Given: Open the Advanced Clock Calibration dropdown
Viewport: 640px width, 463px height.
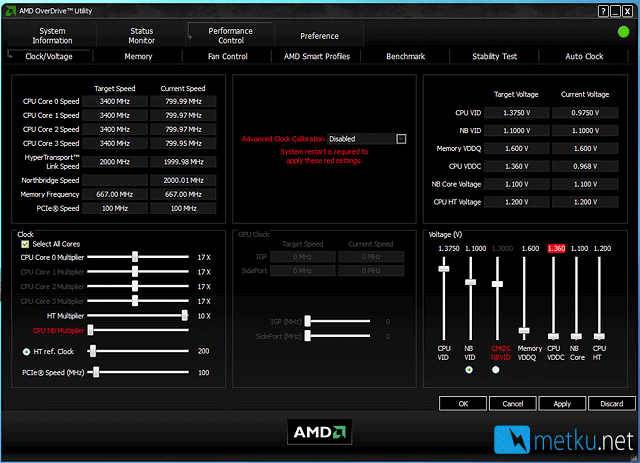Looking at the screenshot, I should [x=401, y=139].
